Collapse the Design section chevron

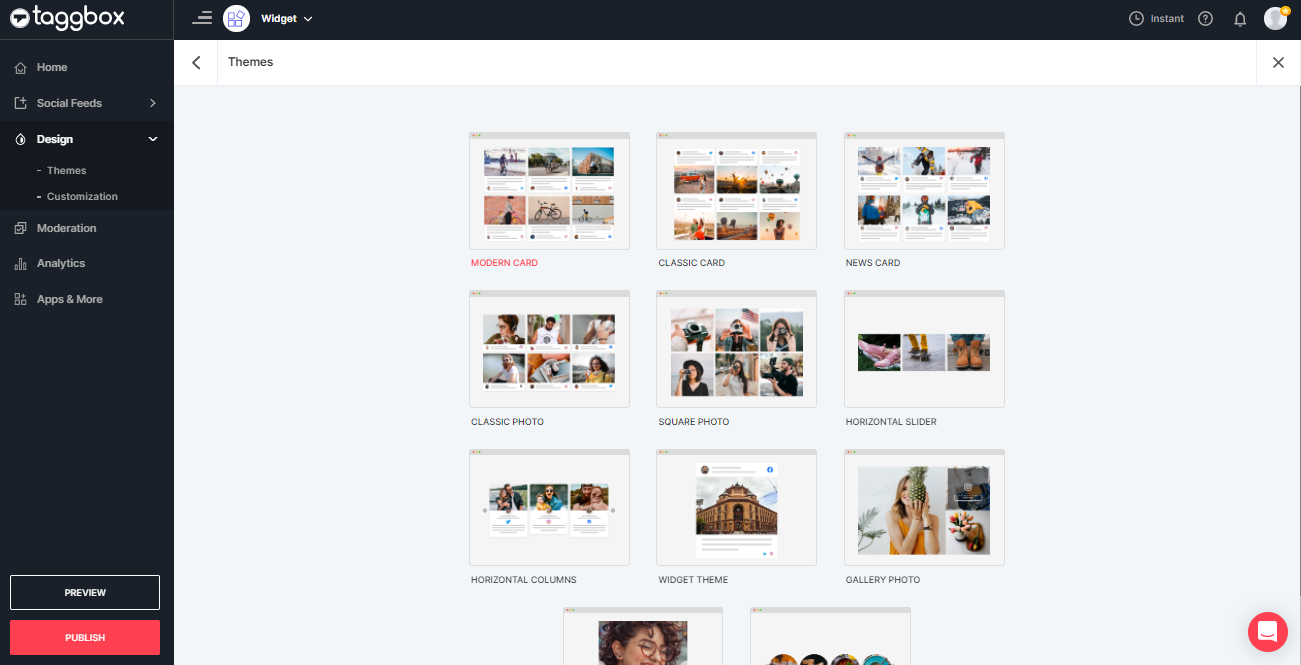pyautogui.click(x=152, y=139)
